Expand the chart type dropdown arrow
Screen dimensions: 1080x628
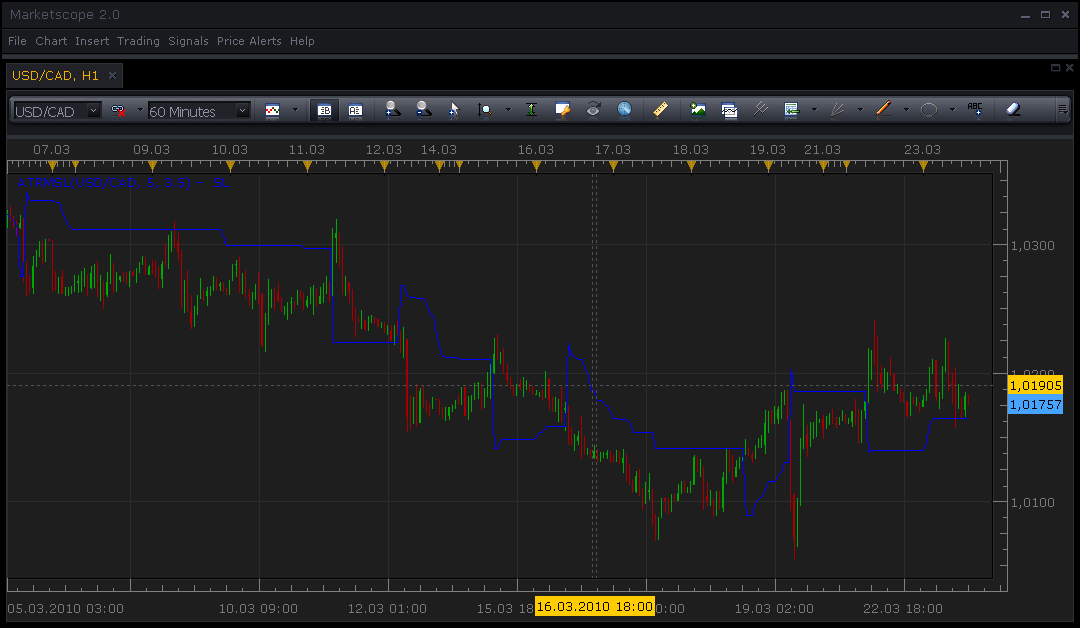(x=295, y=110)
